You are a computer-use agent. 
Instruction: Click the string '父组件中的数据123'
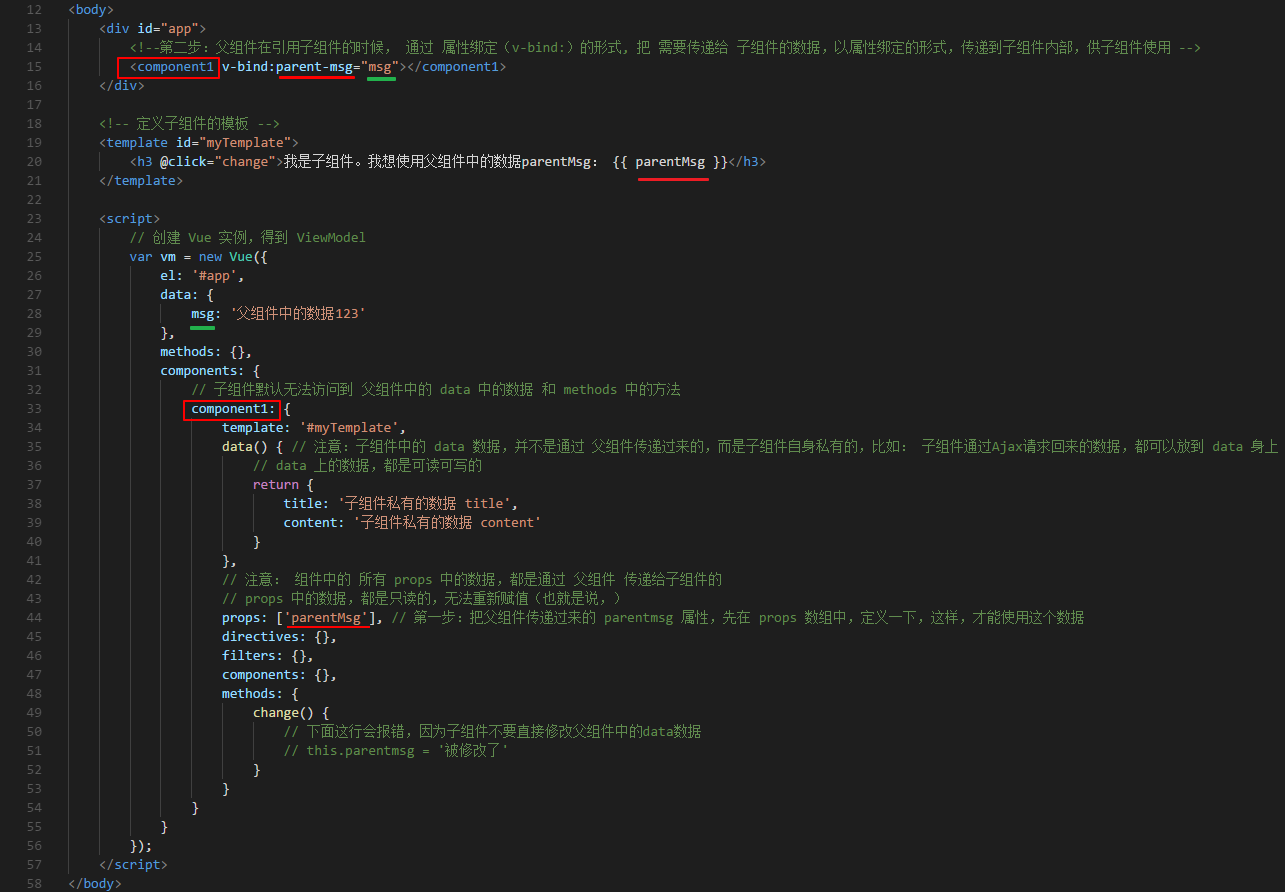point(298,314)
